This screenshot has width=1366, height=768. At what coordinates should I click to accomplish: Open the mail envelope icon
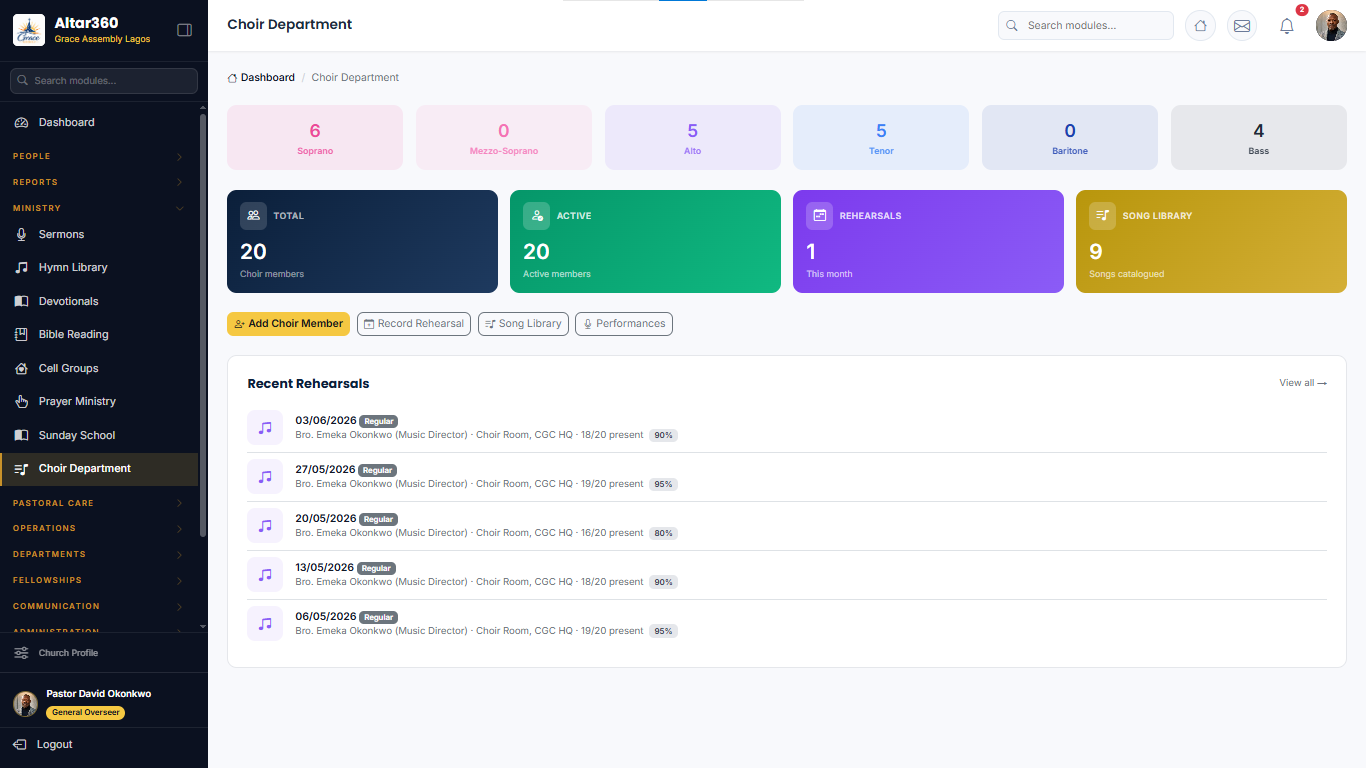1242,26
